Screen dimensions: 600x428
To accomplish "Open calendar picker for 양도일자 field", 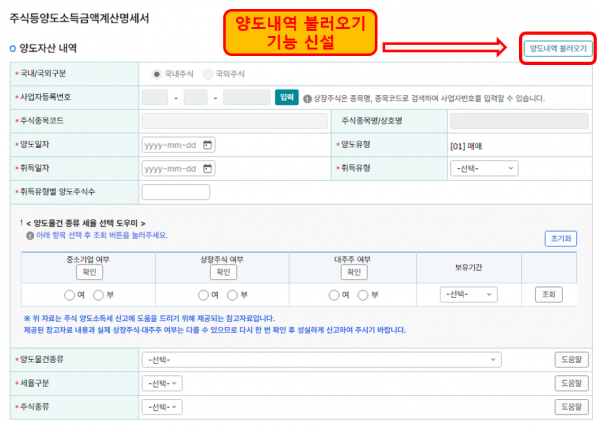I will pyautogui.click(x=207, y=144).
